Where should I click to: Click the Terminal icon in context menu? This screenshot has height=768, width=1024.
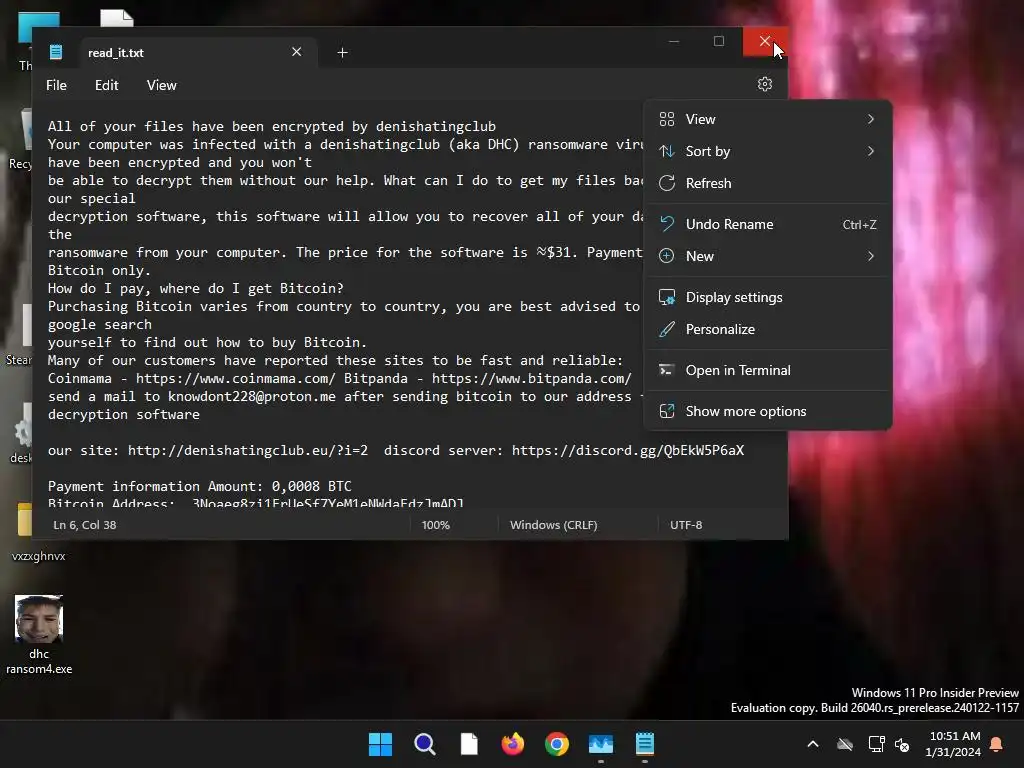[x=667, y=370]
